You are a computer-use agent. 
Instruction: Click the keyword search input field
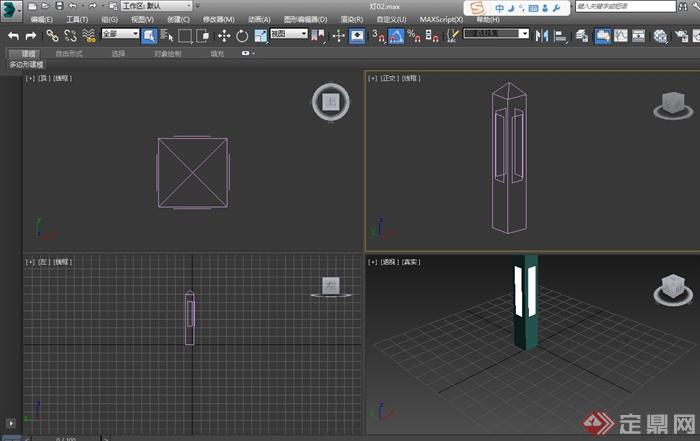click(x=625, y=6)
